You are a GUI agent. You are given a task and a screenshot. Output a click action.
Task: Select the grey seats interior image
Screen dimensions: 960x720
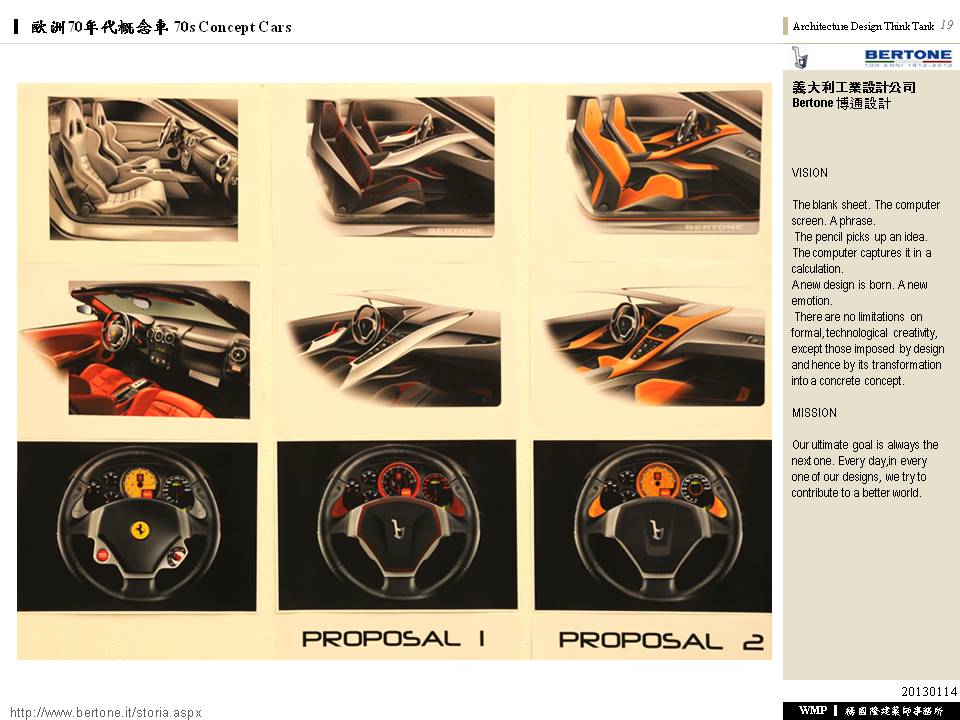point(143,168)
